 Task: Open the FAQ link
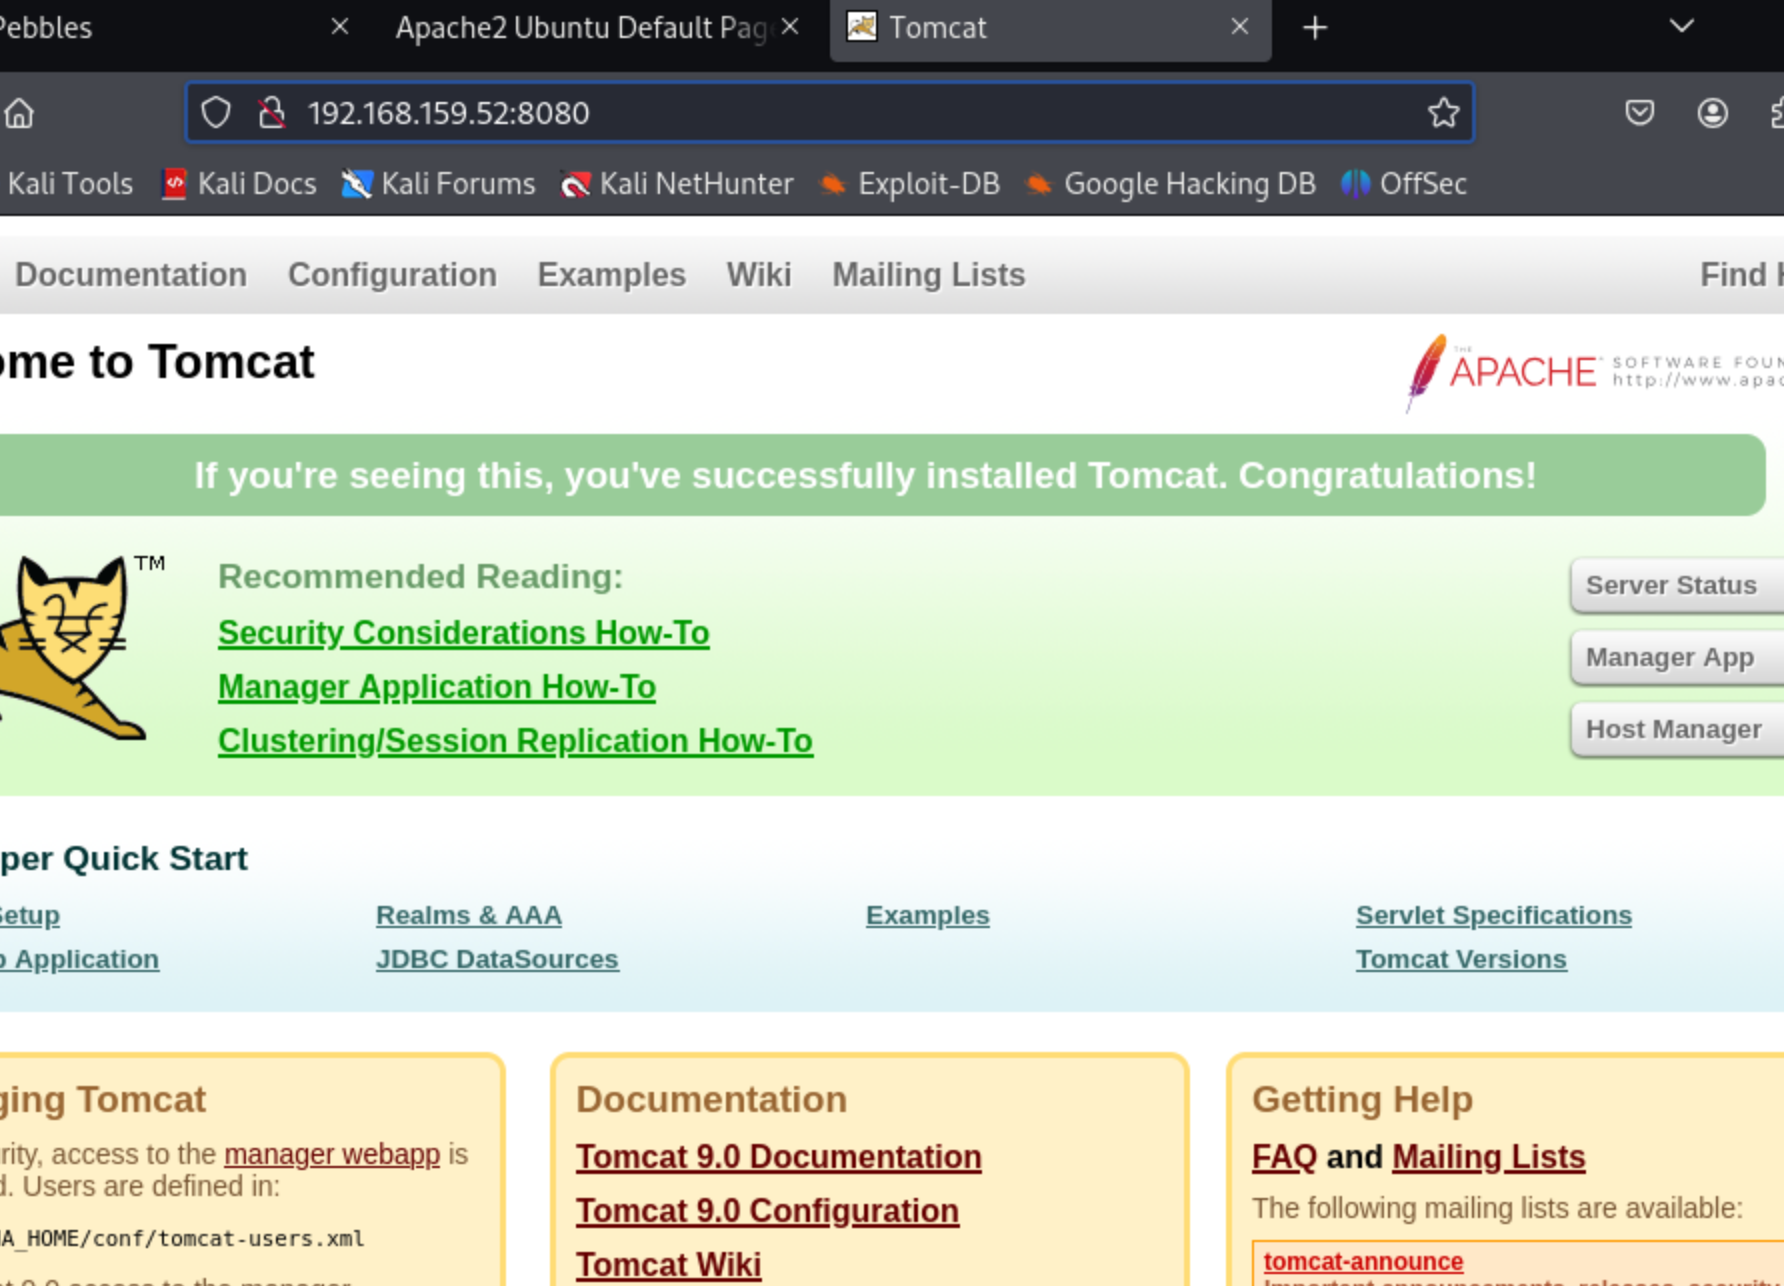1284,1157
